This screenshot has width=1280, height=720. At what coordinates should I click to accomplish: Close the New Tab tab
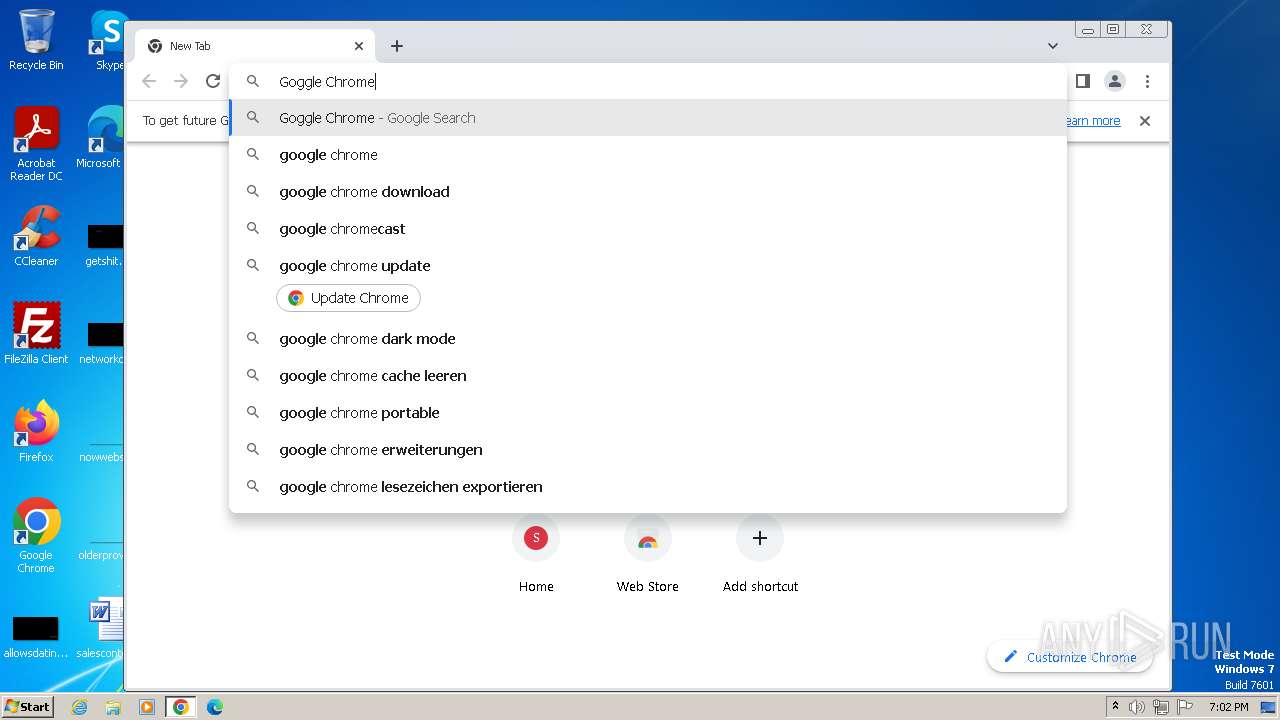(359, 46)
